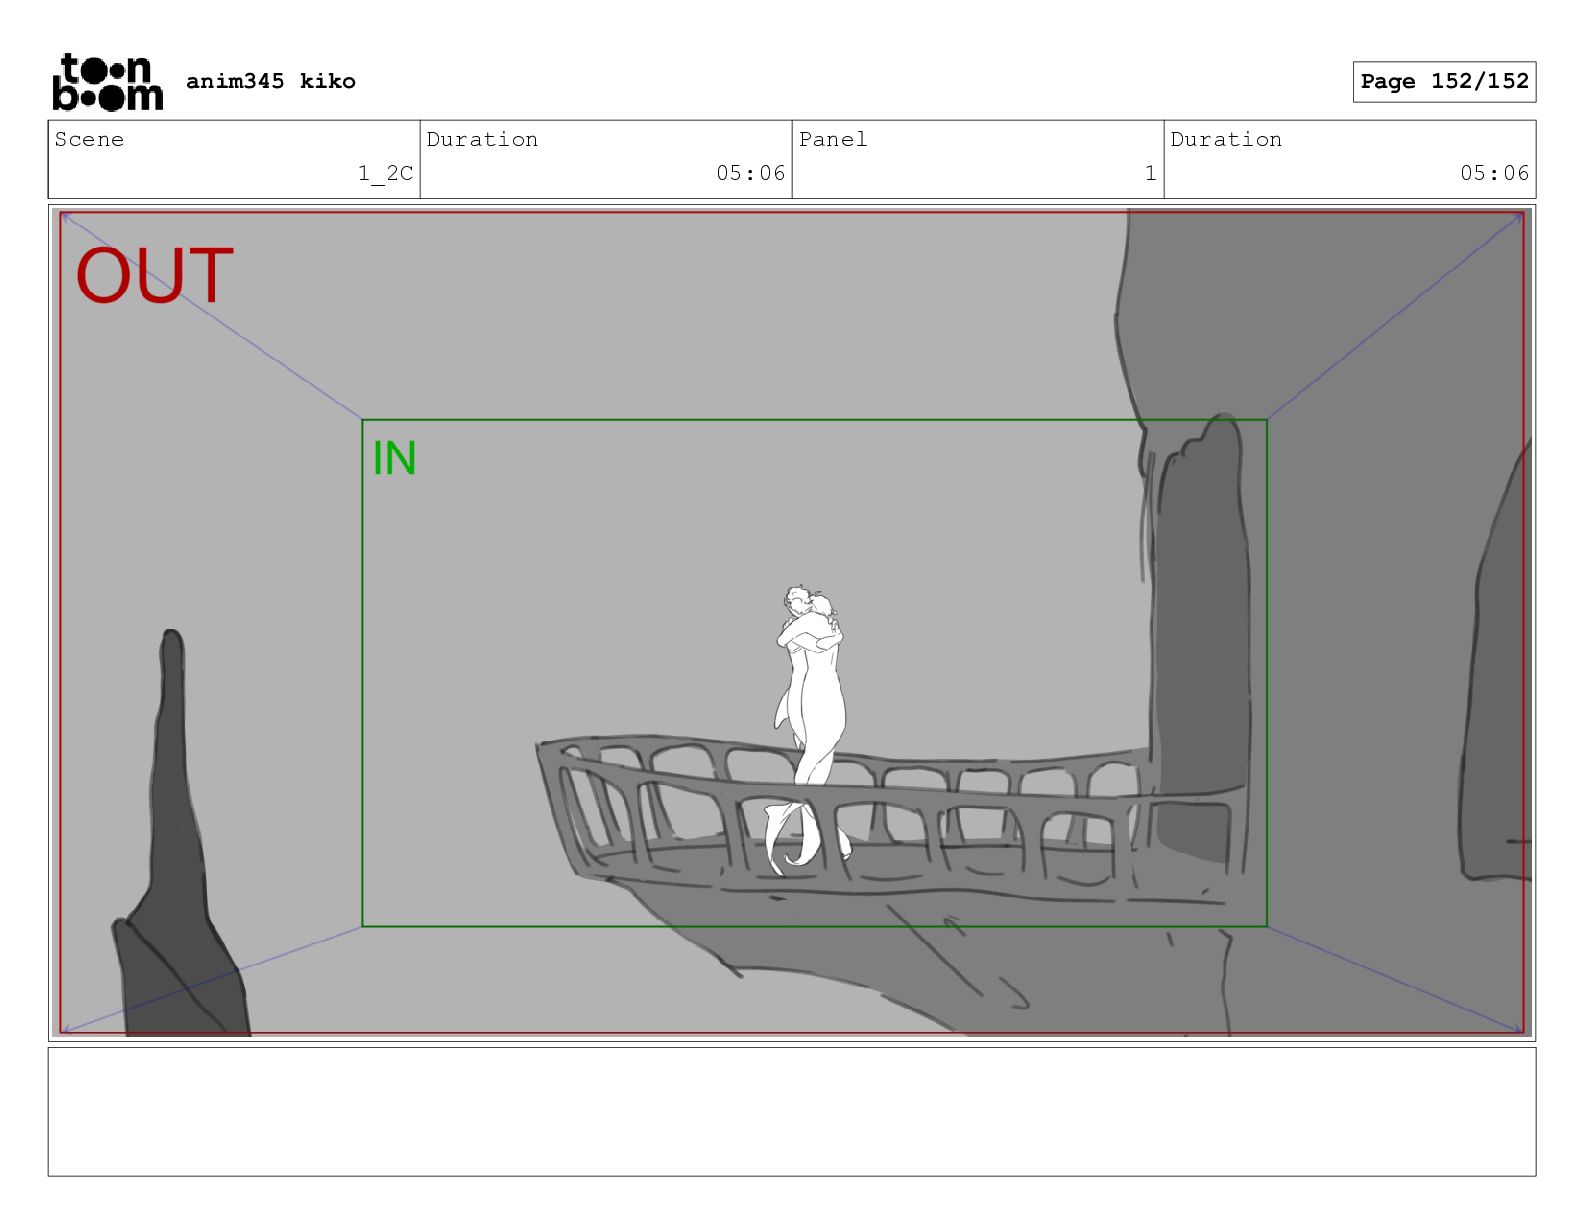Click the red 'OUT' camera frame label
1584x1224 pixels.
(155, 276)
